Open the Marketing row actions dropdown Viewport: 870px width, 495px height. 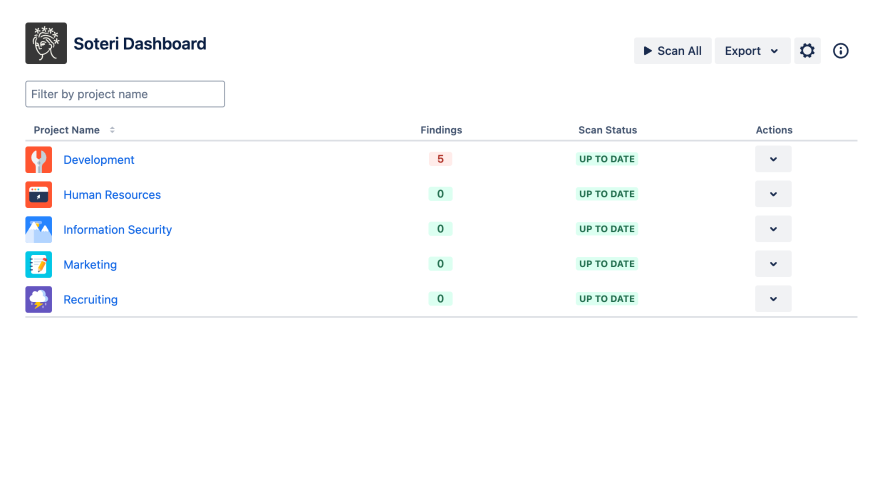(x=773, y=264)
